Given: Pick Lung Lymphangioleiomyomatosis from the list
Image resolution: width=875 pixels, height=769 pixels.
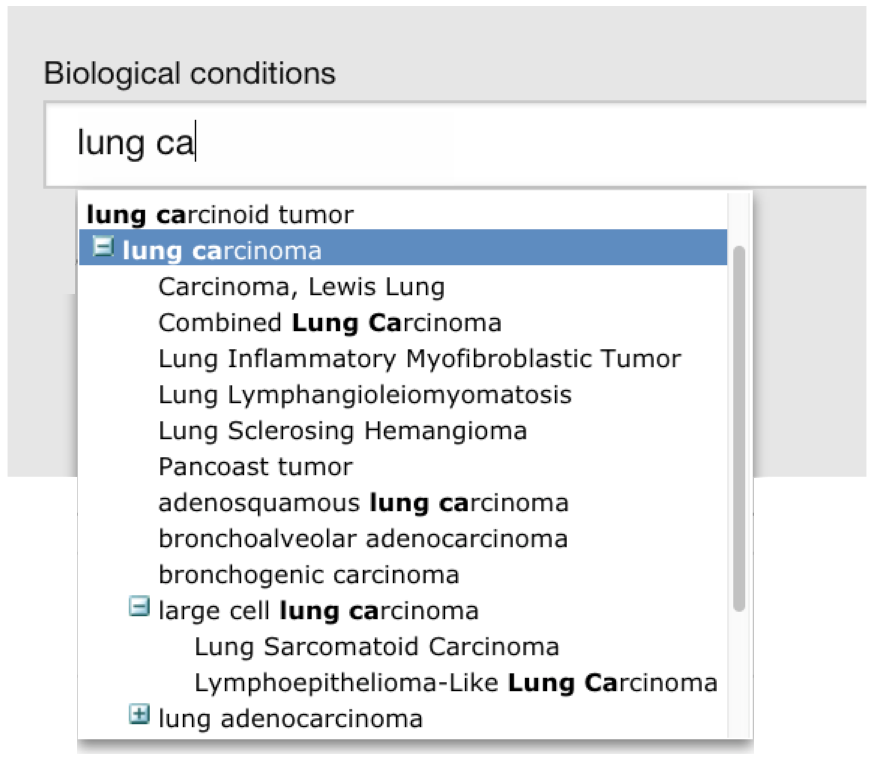Looking at the screenshot, I should (x=364, y=395).
